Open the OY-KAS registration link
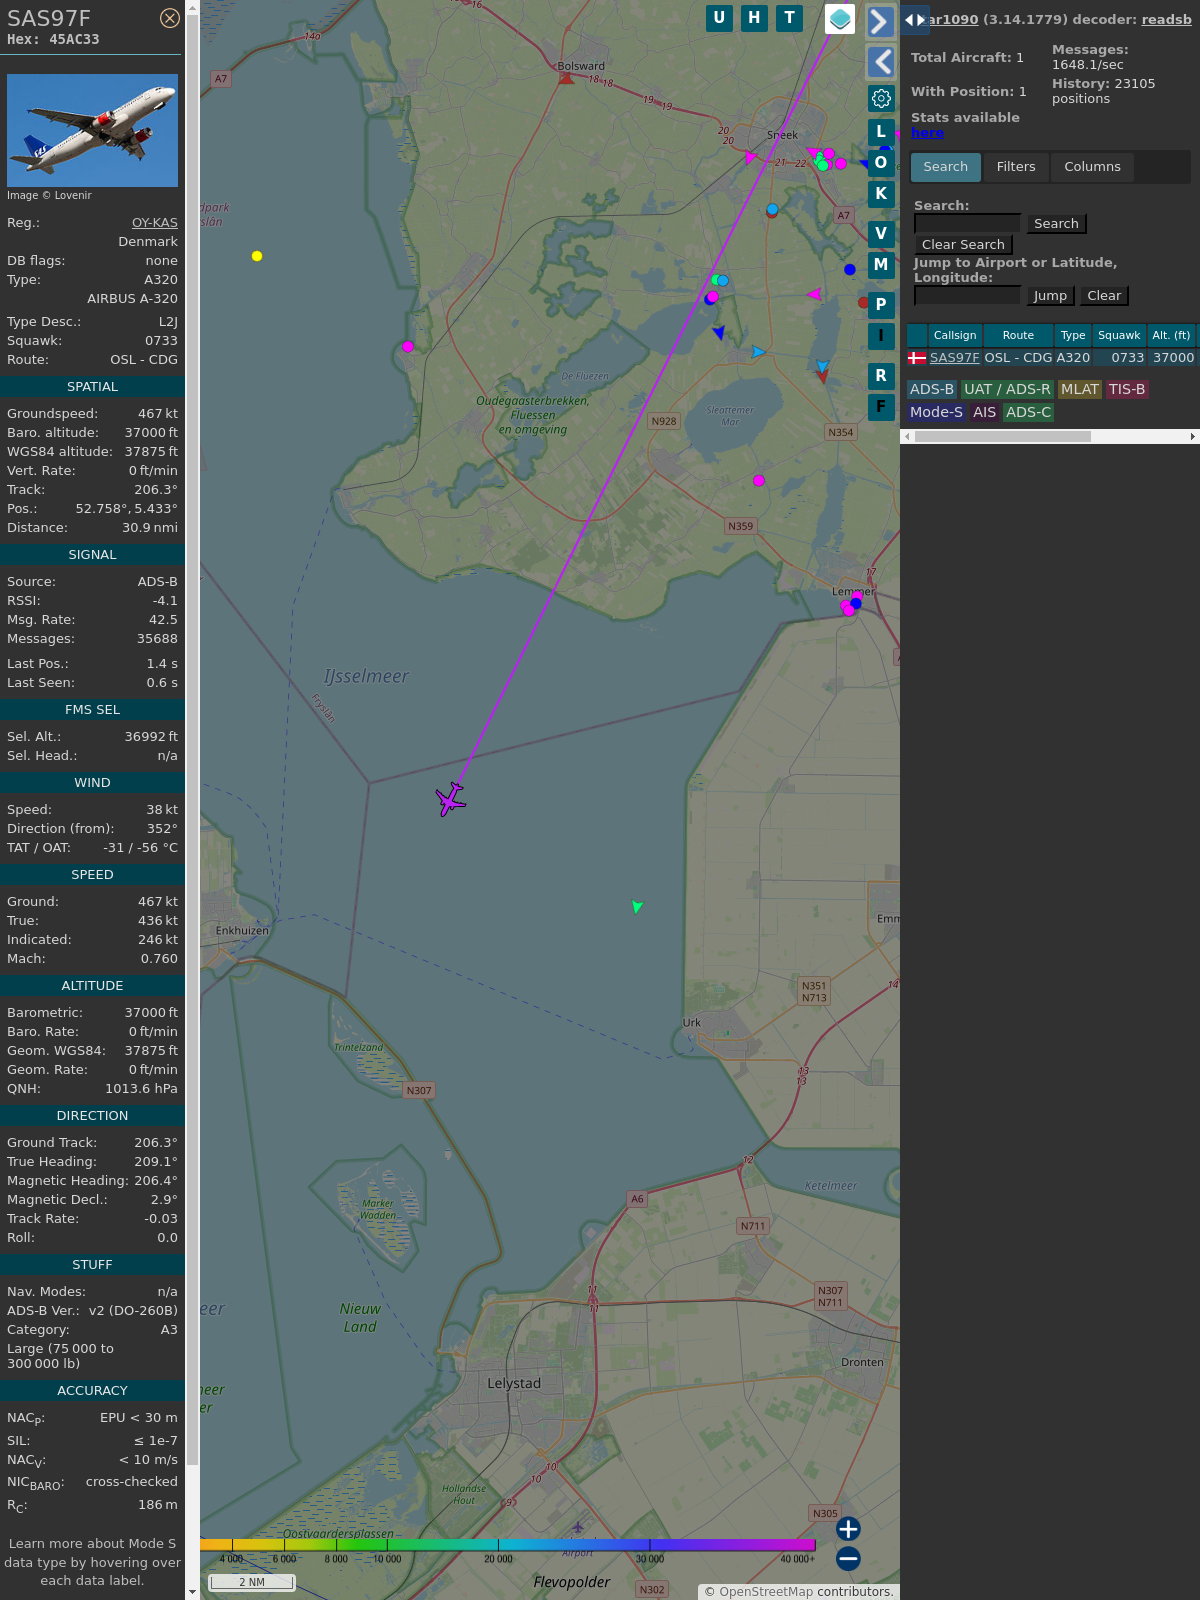The height and width of the screenshot is (1600, 1200). (155, 223)
